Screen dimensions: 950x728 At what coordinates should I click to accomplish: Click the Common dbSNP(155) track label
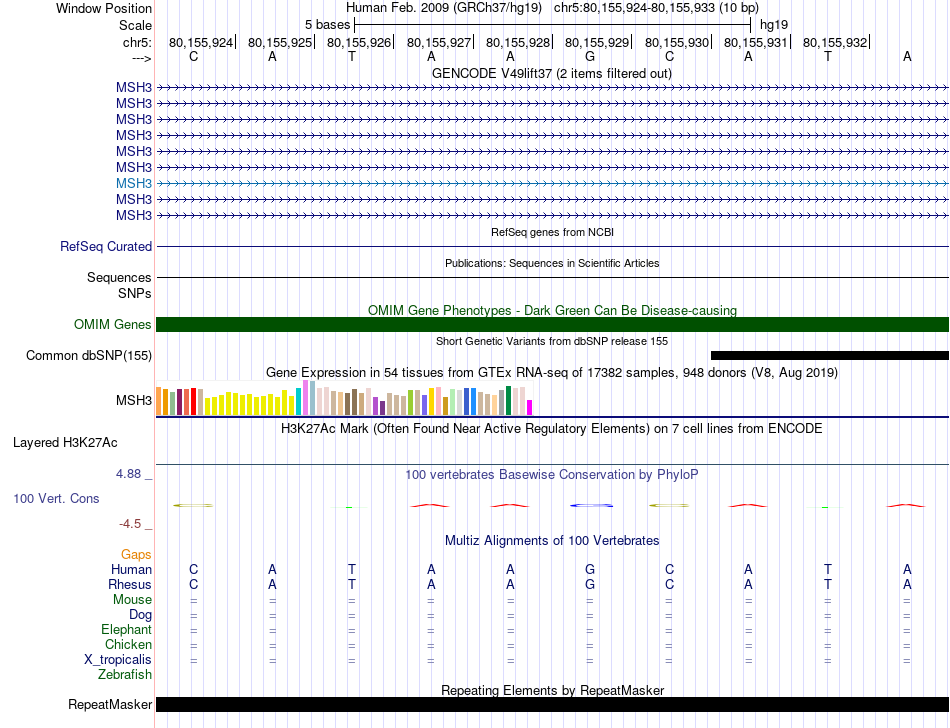[x=89, y=355]
